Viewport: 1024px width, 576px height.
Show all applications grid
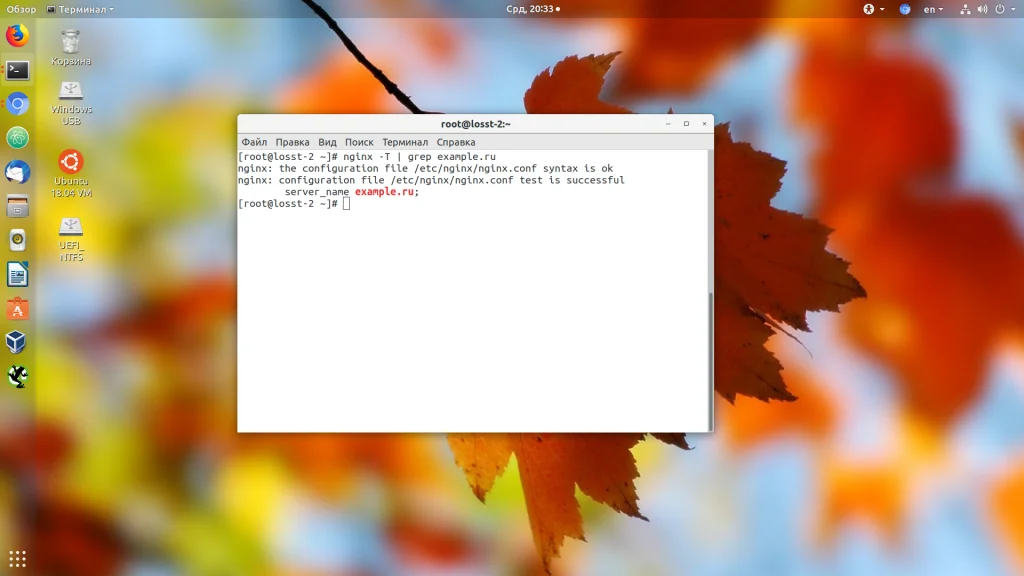18,559
